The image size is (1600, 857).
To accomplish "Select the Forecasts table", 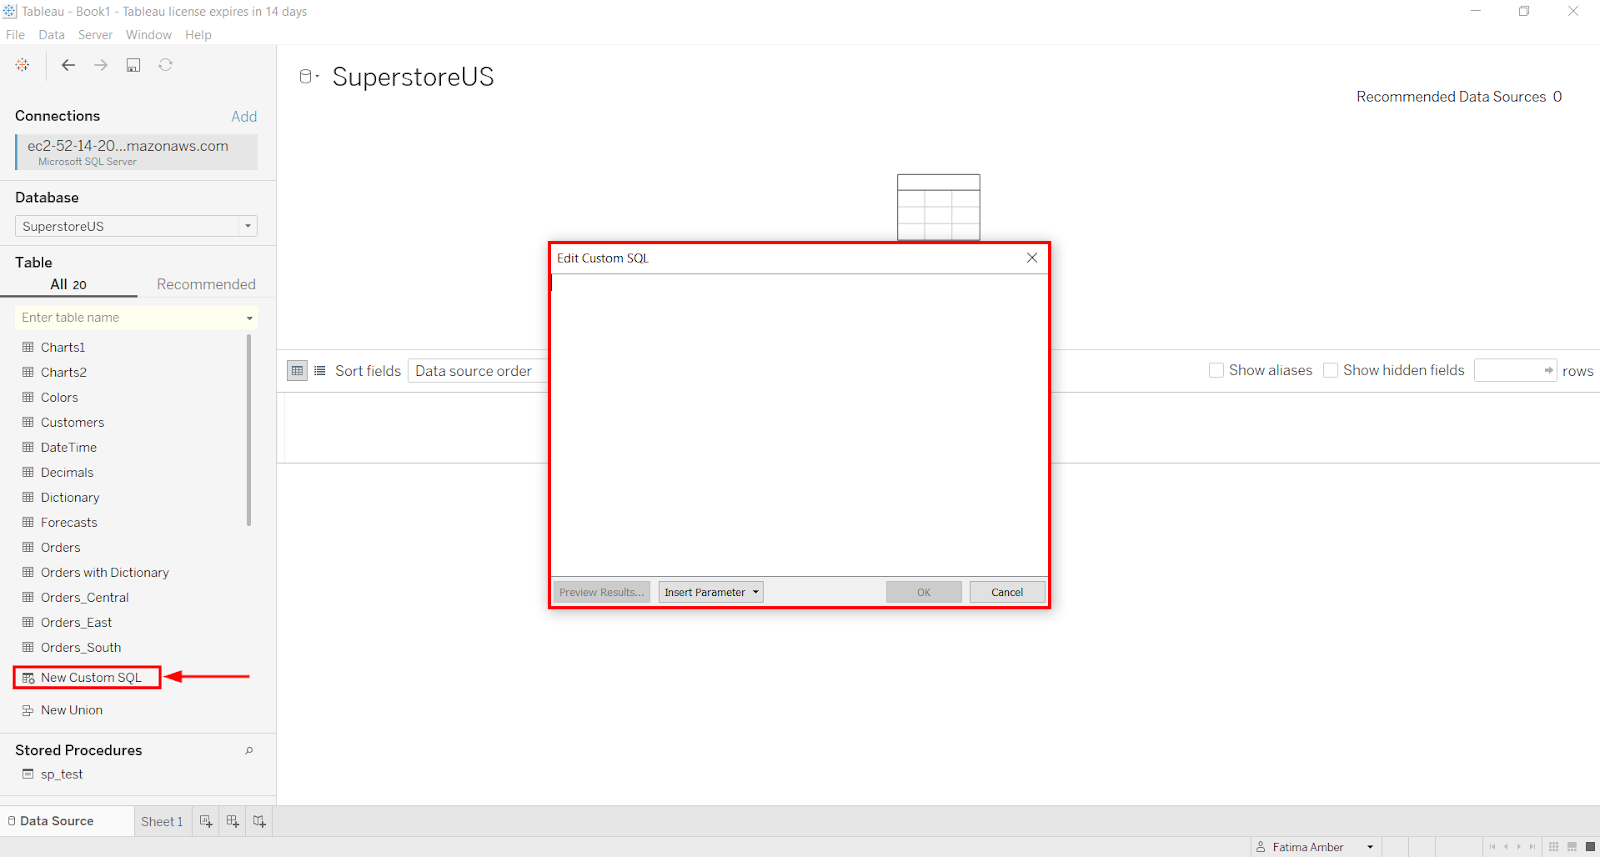I will tap(69, 522).
